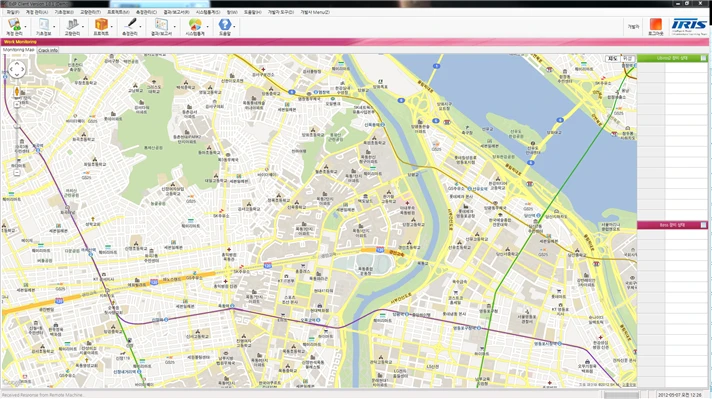Open the 교량관리 bridge management icon

coord(72,27)
